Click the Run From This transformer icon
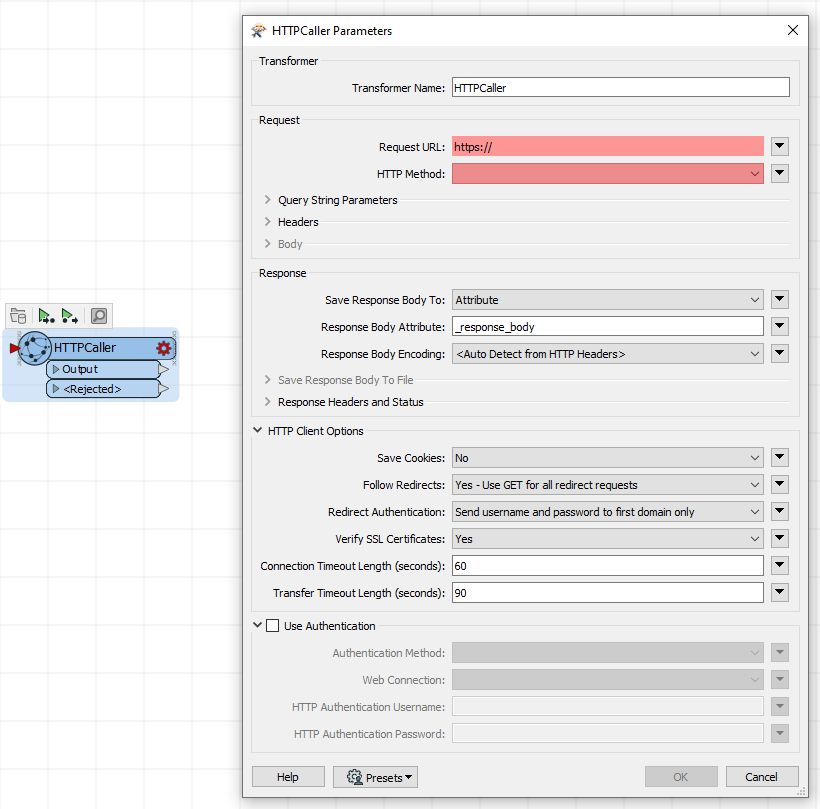The width and height of the screenshot is (820, 809). click(x=70, y=316)
